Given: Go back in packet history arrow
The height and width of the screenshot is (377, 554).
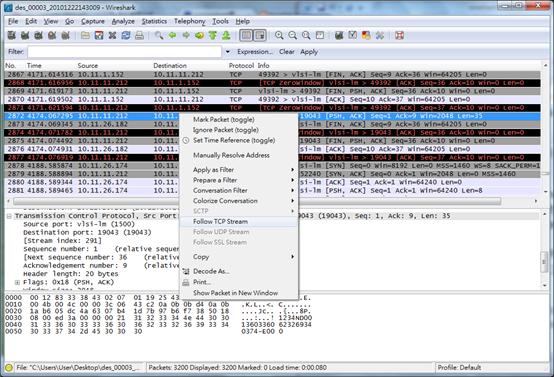Looking at the screenshot, I should (172, 35).
